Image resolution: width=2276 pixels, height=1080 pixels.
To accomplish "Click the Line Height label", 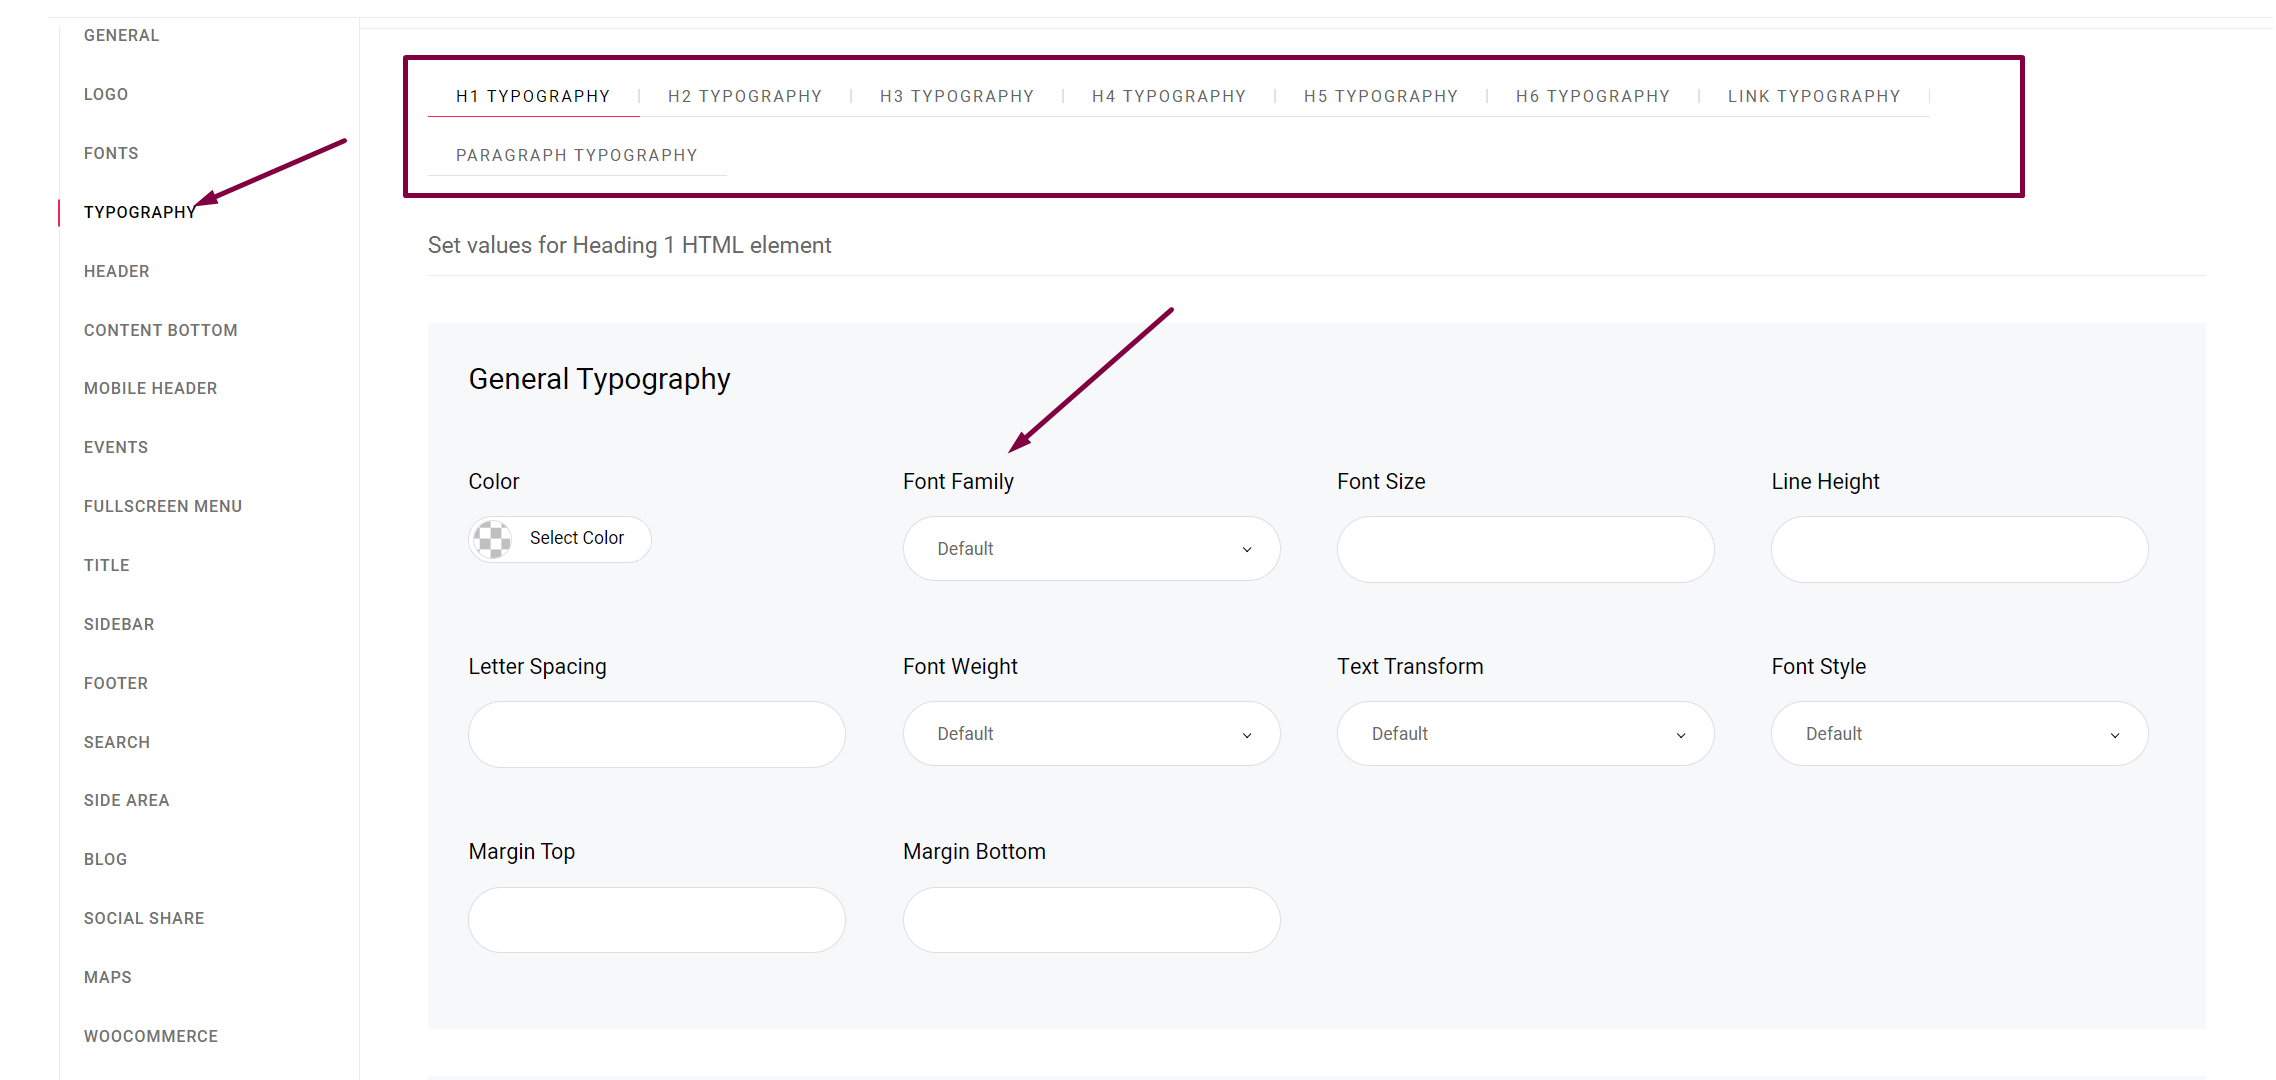I will click(1825, 481).
